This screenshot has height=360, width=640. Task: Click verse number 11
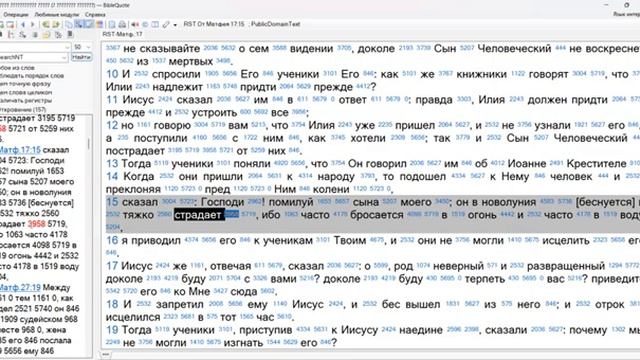click(112, 100)
